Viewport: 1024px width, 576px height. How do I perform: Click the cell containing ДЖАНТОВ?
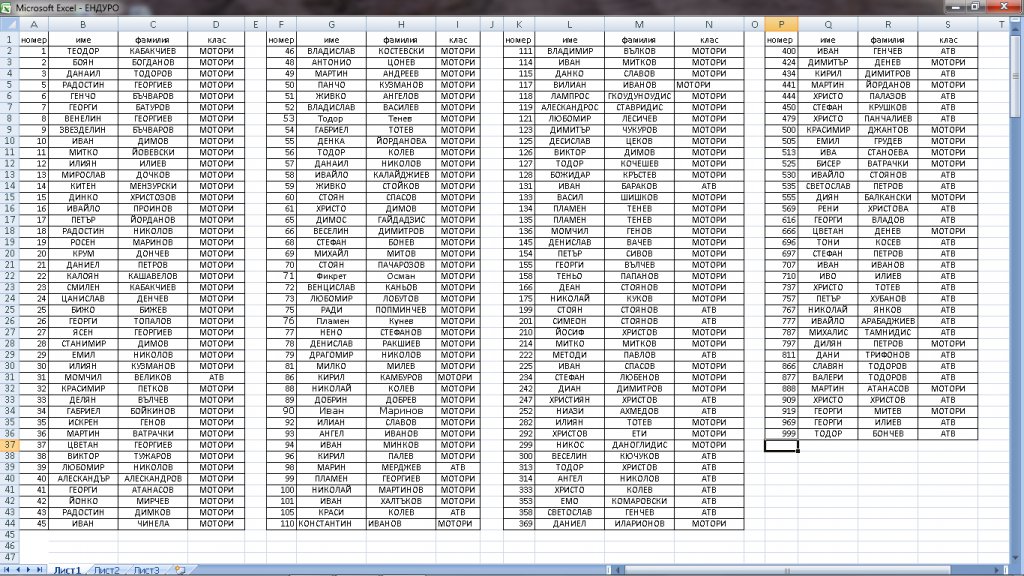[888, 130]
